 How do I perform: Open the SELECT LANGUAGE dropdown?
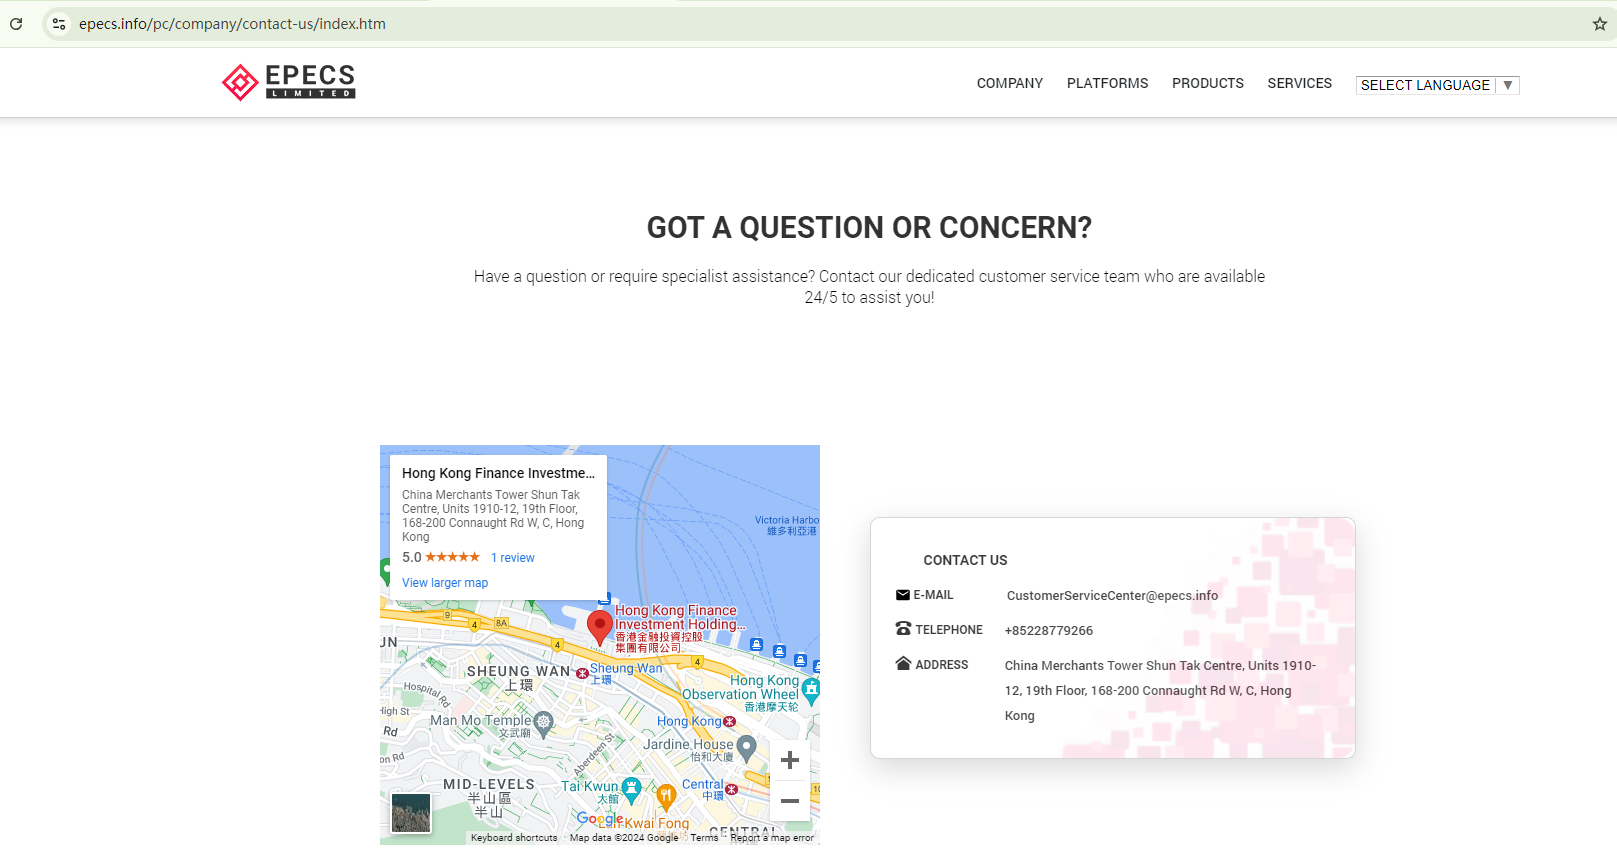click(1437, 85)
